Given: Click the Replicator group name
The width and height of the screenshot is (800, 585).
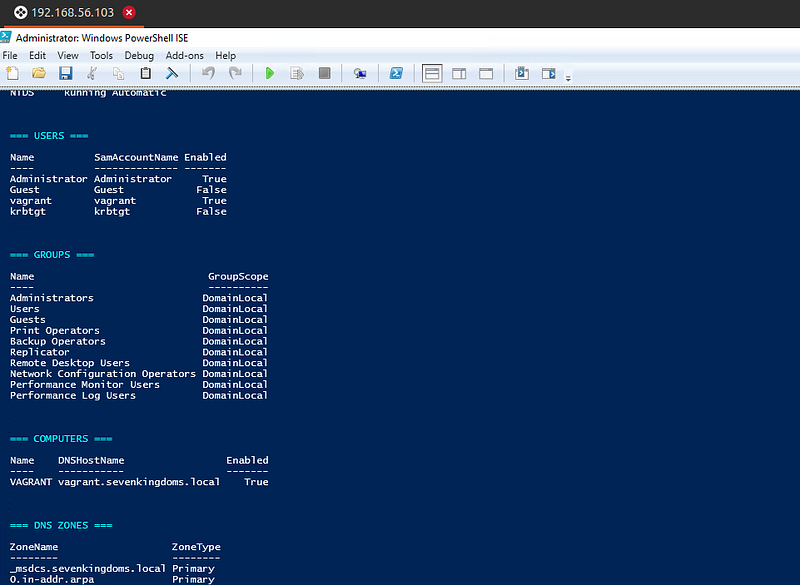Looking at the screenshot, I should coord(40,352).
